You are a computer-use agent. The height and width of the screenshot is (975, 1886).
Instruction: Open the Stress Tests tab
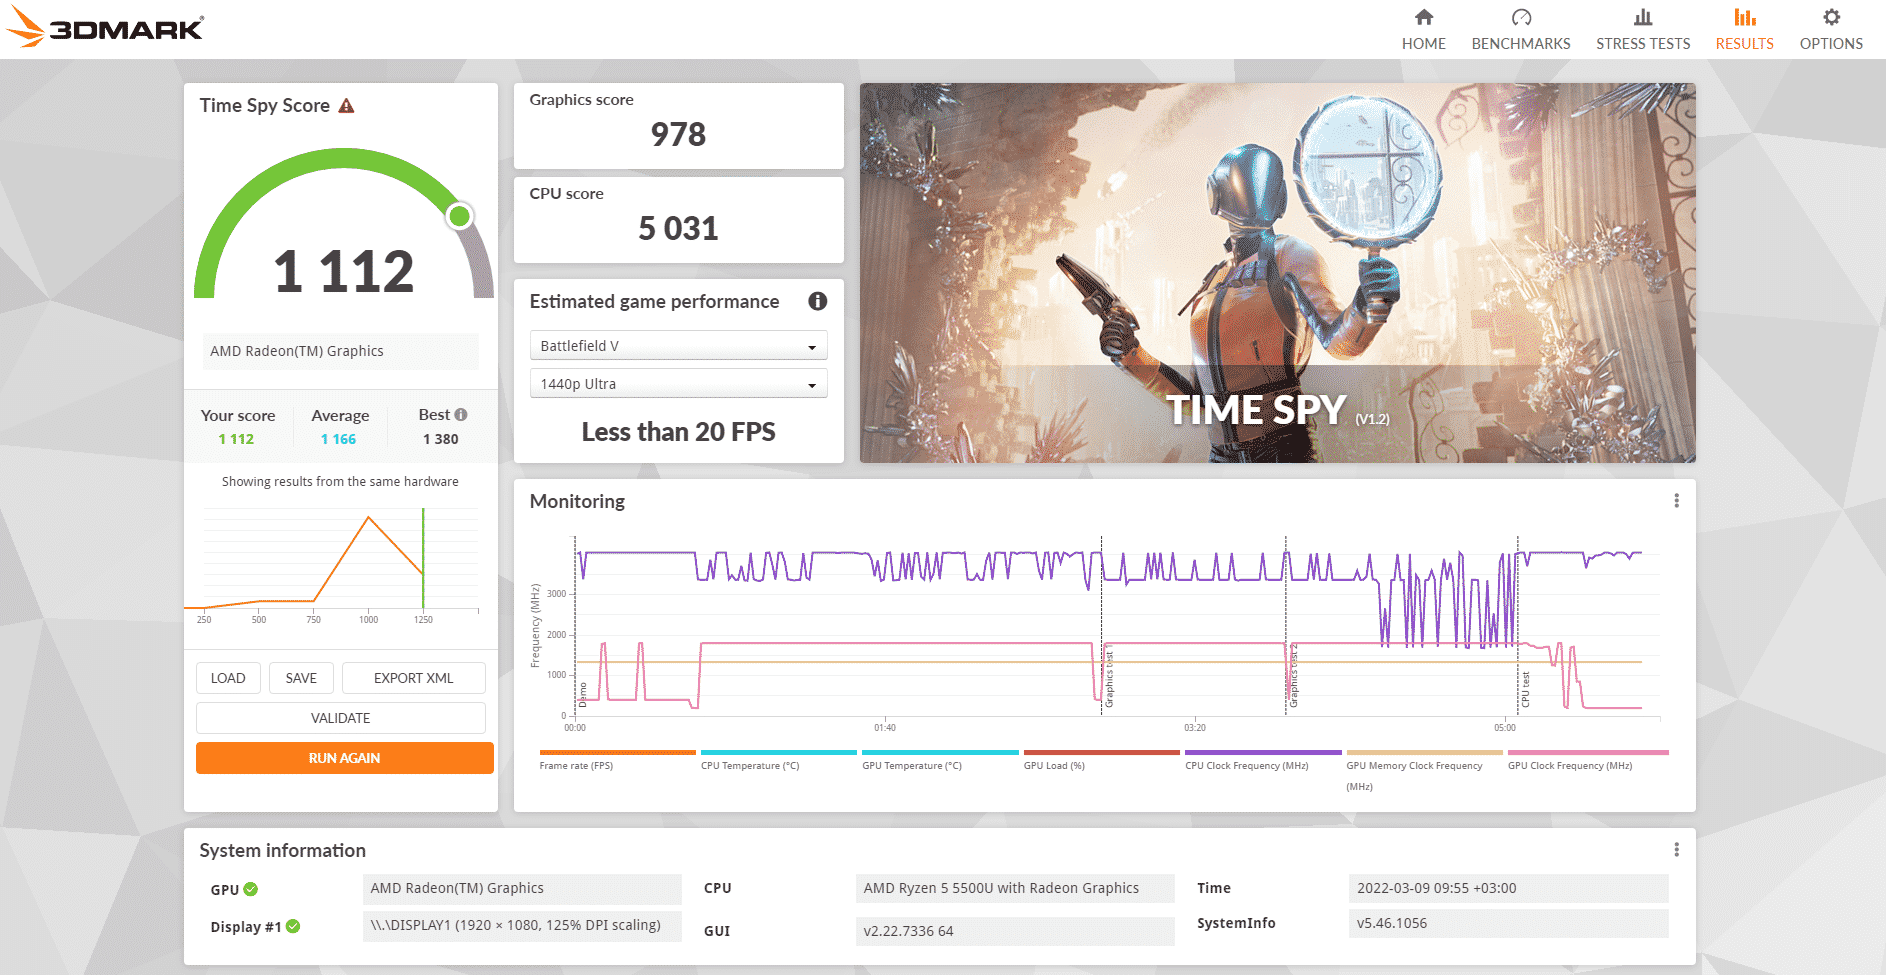(1642, 29)
